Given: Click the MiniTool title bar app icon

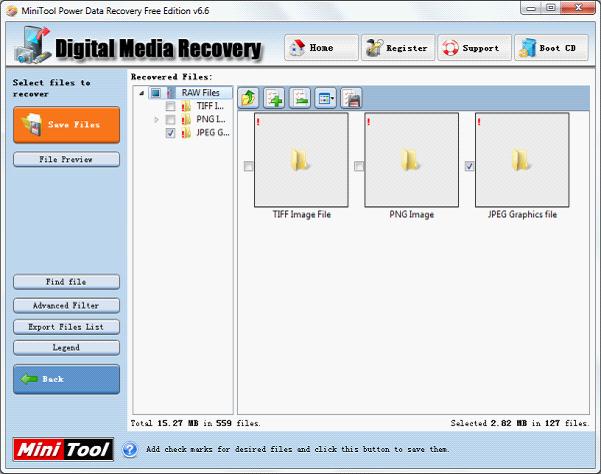Looking at the screenshot, I should coord(12,11).
